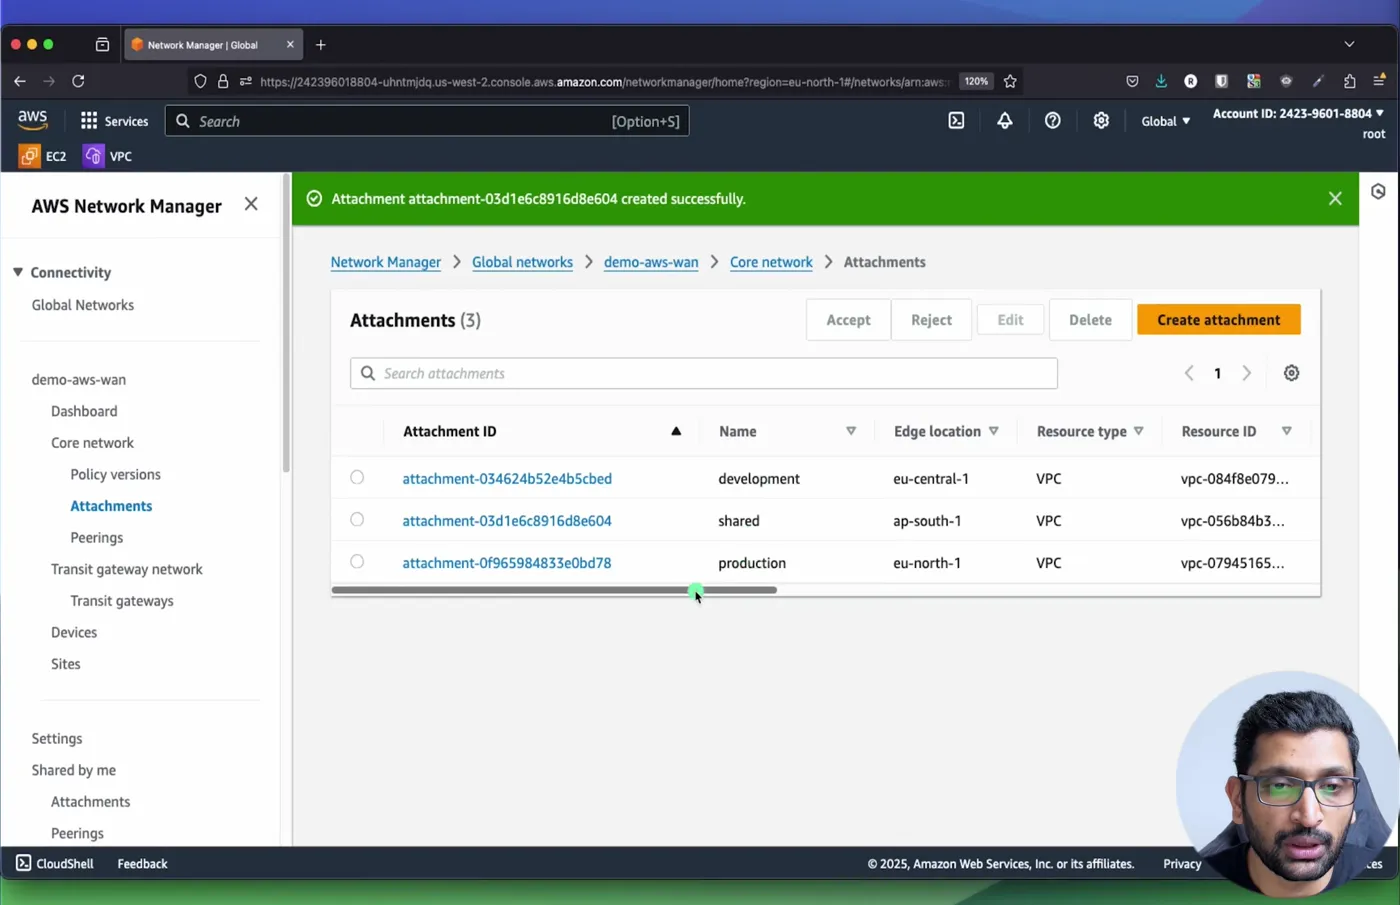Open the AWS home logo
The width and height of the screenshot is (1400, 905).
point(32,121)
